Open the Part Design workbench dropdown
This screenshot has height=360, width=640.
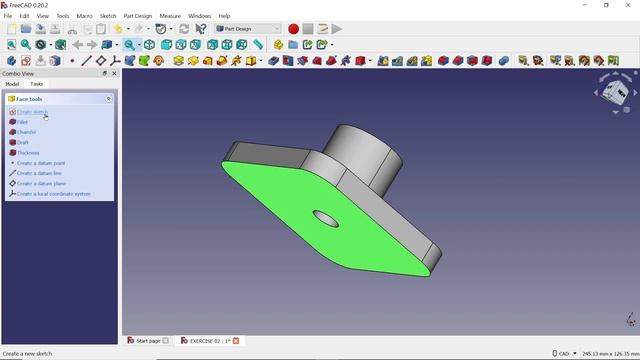pyautogui.click(x=247, y=29)
